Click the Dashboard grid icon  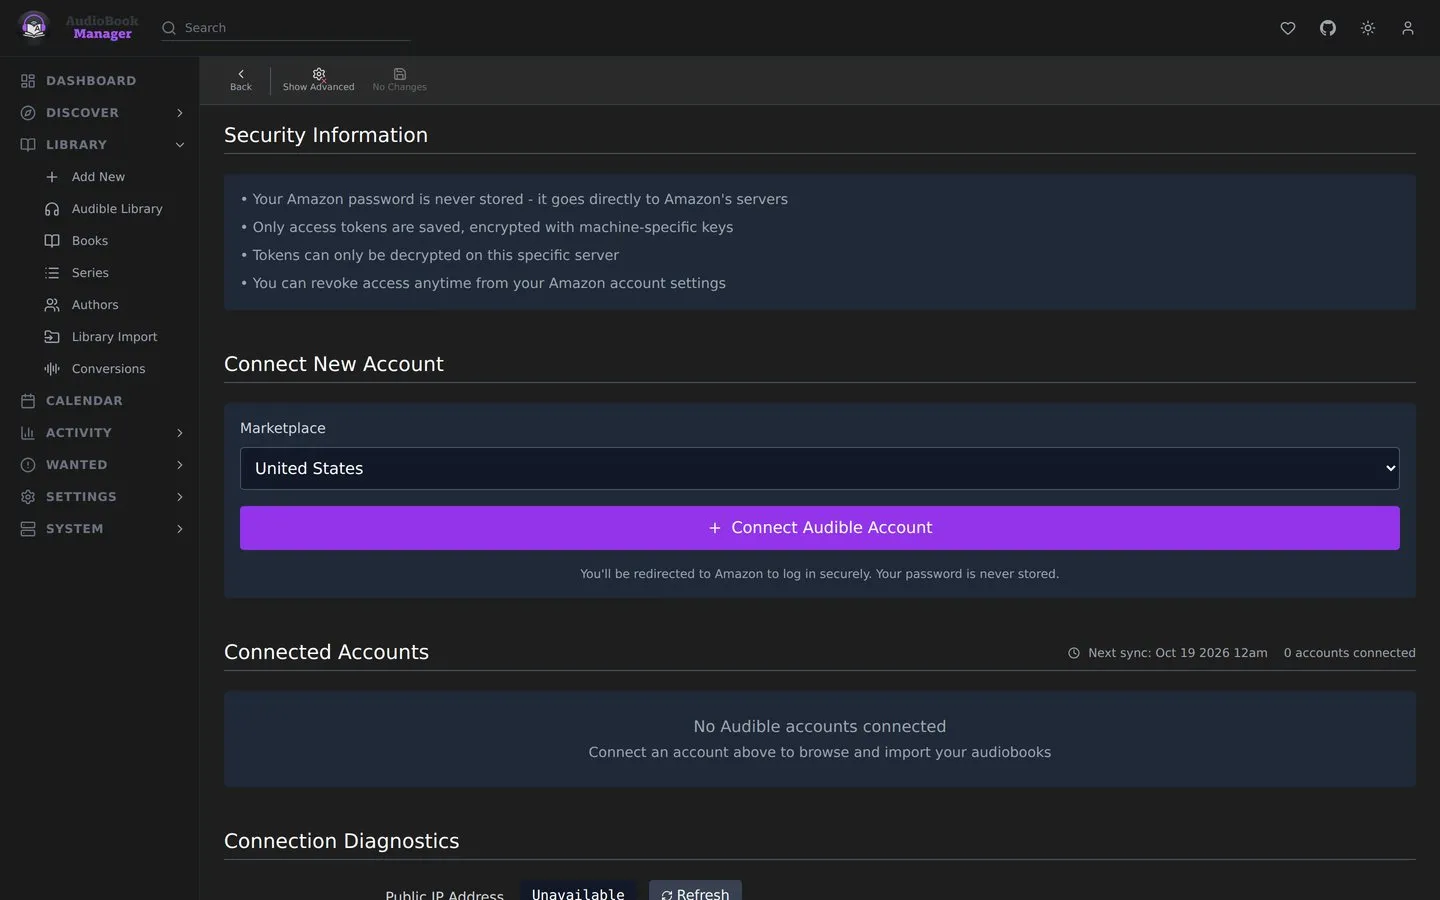[x=28, y=81]
